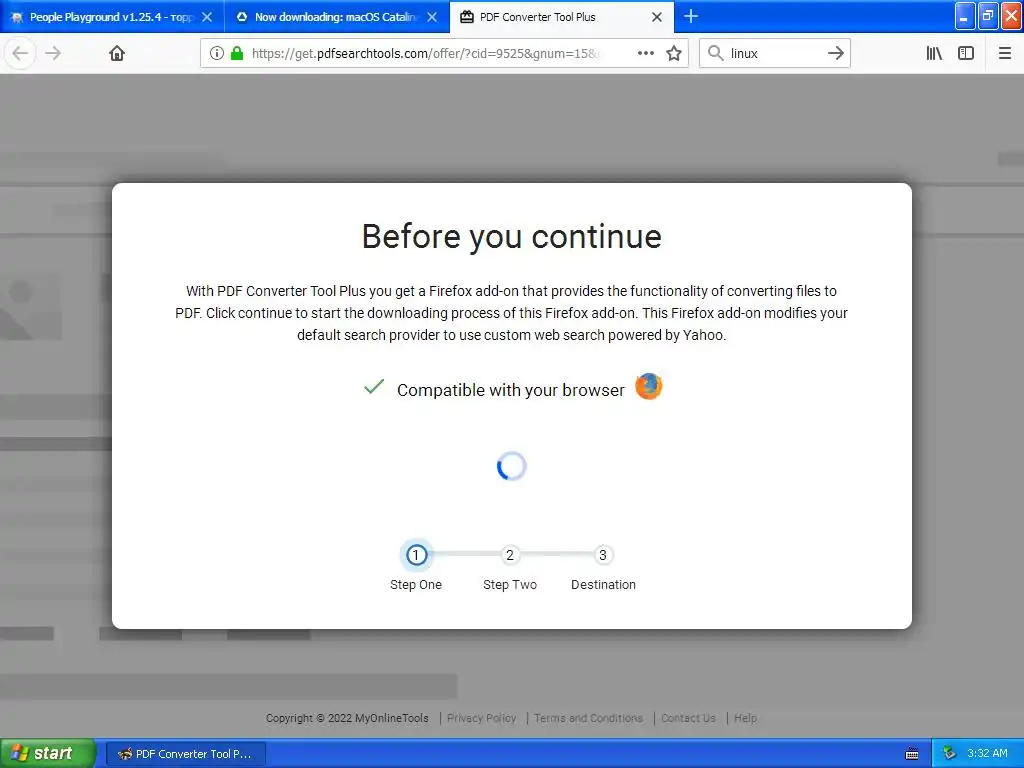The height and width of the screenshot is (768, 1024).
Task: Open the Contact Us footer link
Action: coord(688,718)
